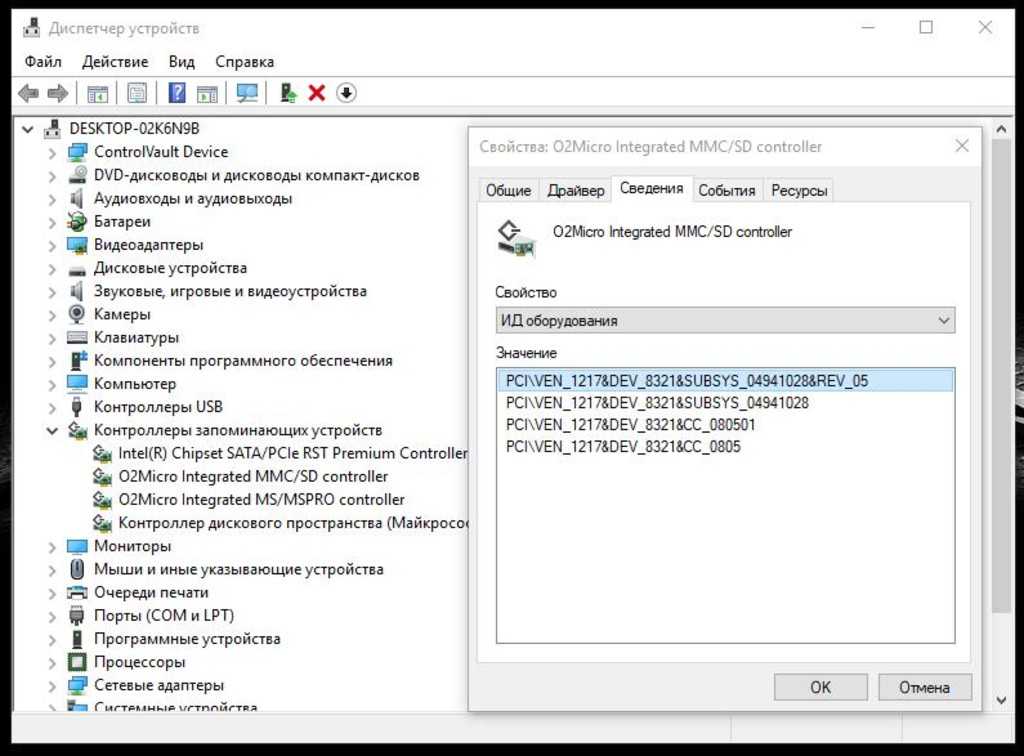Click the DESKTOP-02K6N9B computer icon
This screenshot has height=756, width=1024.
pyautogui.click(x=53, y=129)
